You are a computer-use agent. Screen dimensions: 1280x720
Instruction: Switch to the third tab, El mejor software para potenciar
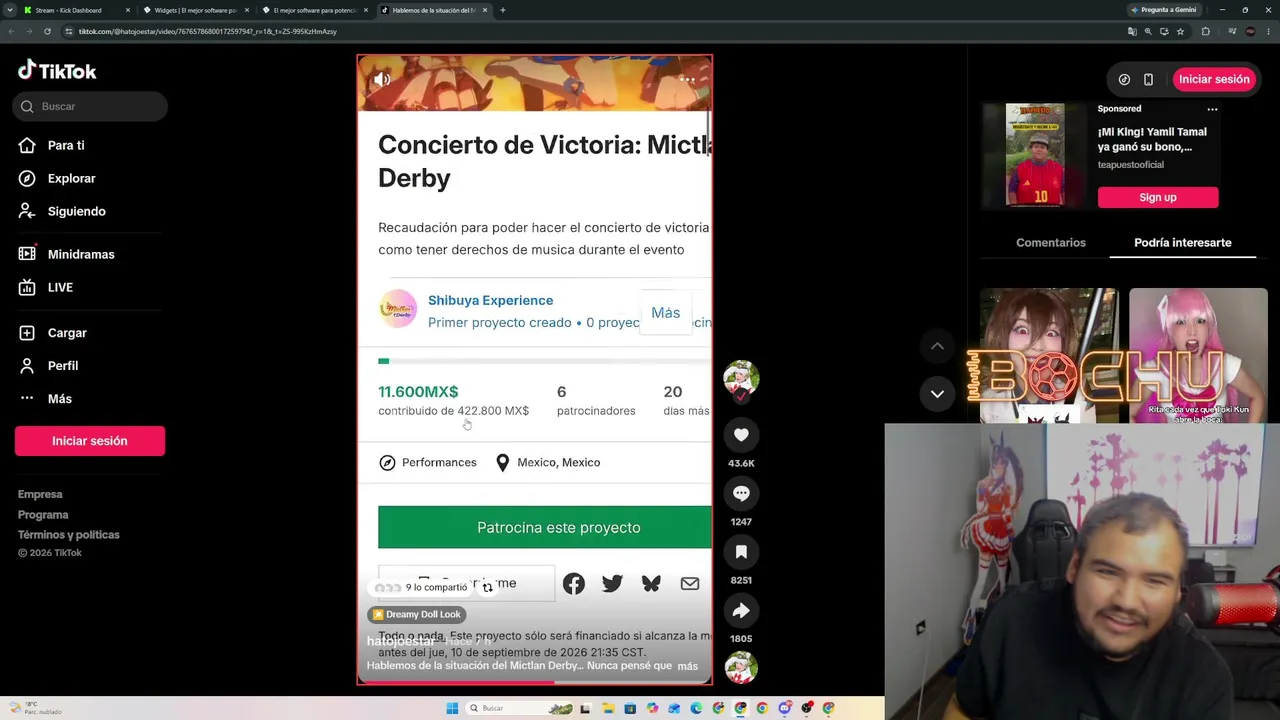point(315,10)
